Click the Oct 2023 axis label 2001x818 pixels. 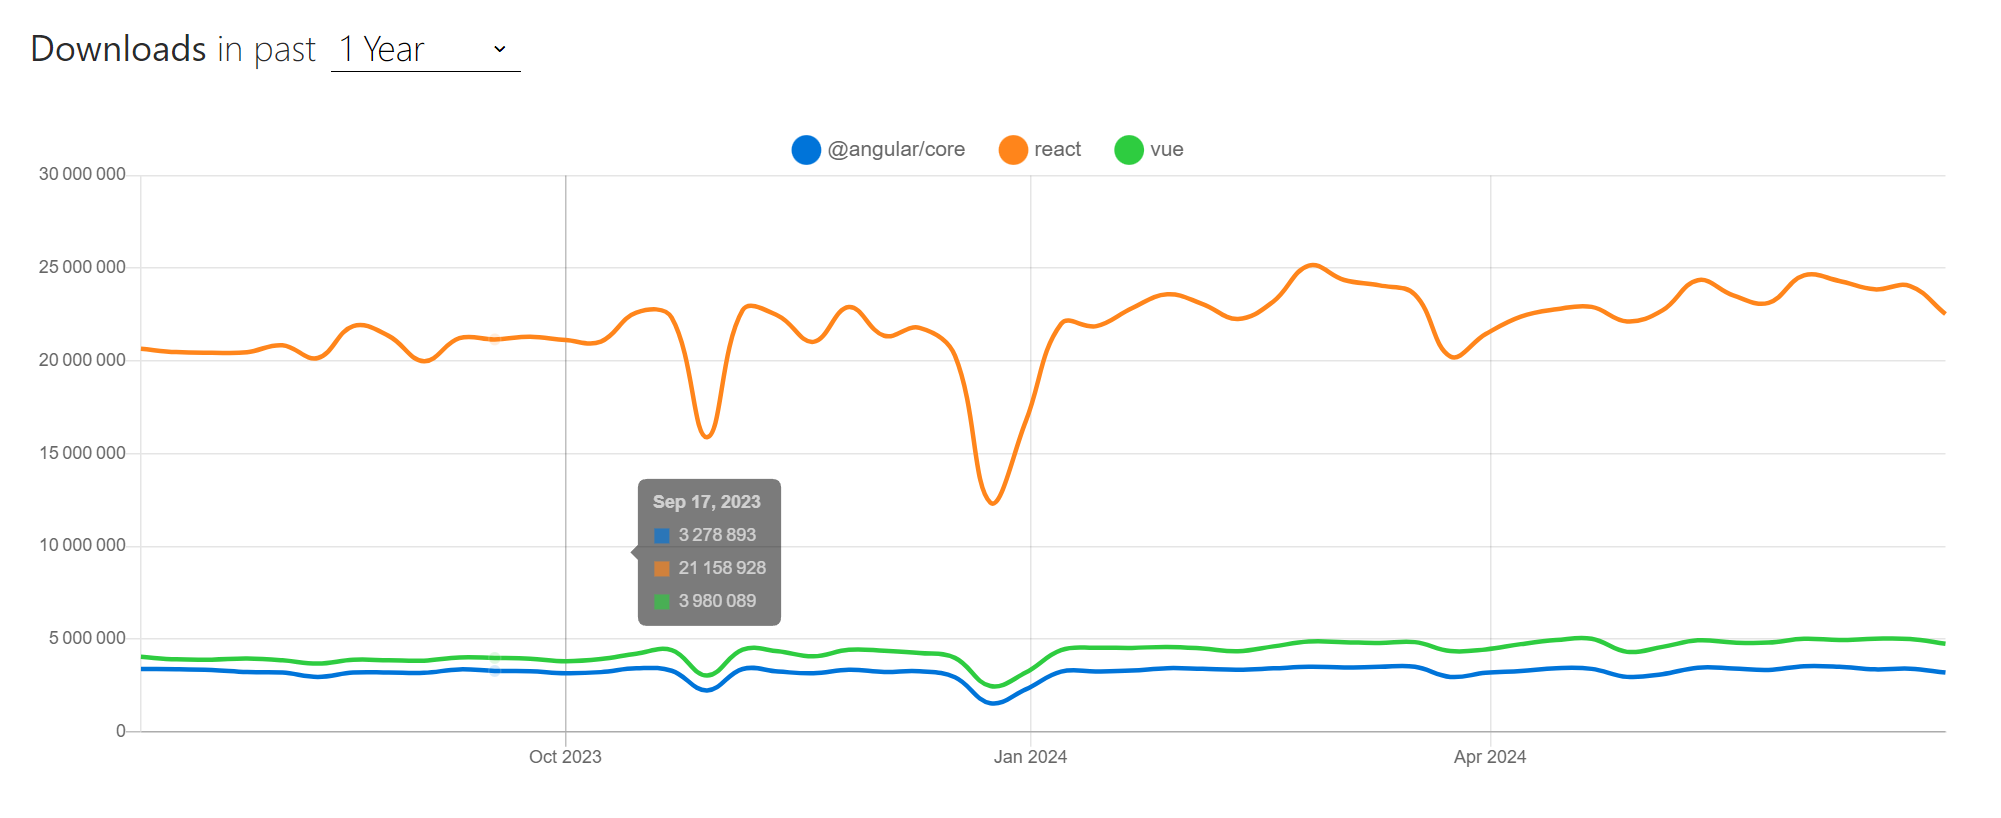pyautogui.click(x=566, y=757)
